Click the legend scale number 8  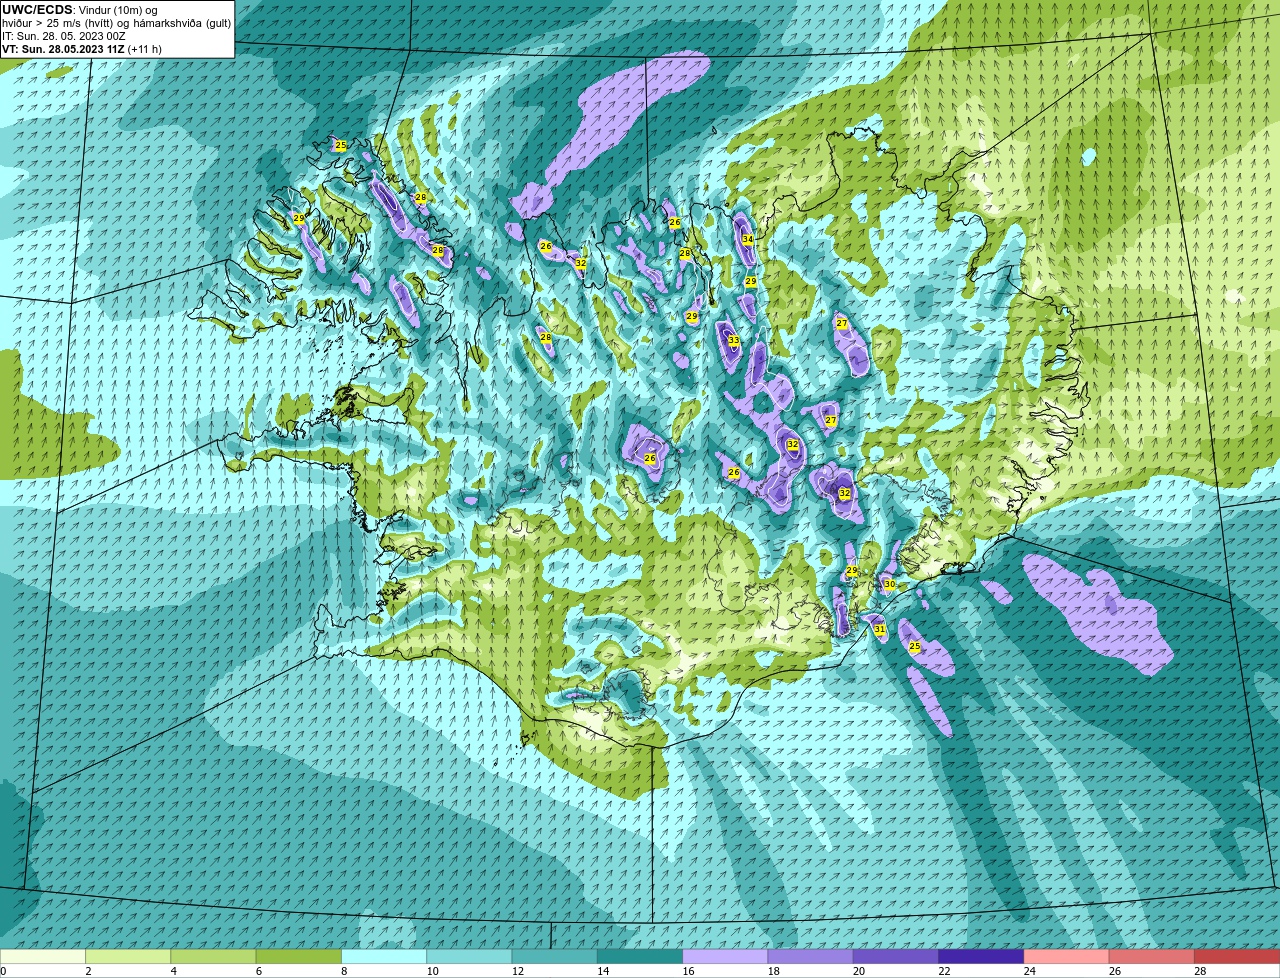(343, 971)
